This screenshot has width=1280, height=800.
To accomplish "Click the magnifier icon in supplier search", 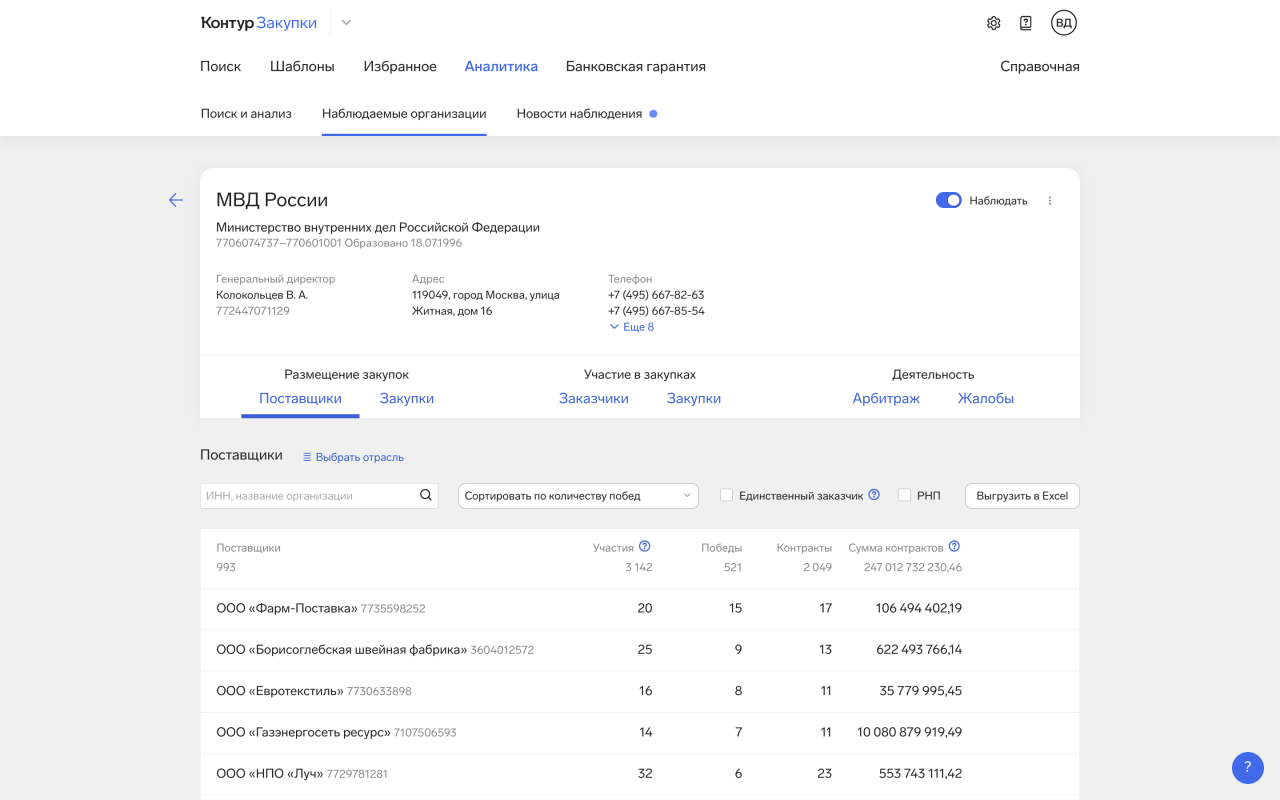I will 426,495.
